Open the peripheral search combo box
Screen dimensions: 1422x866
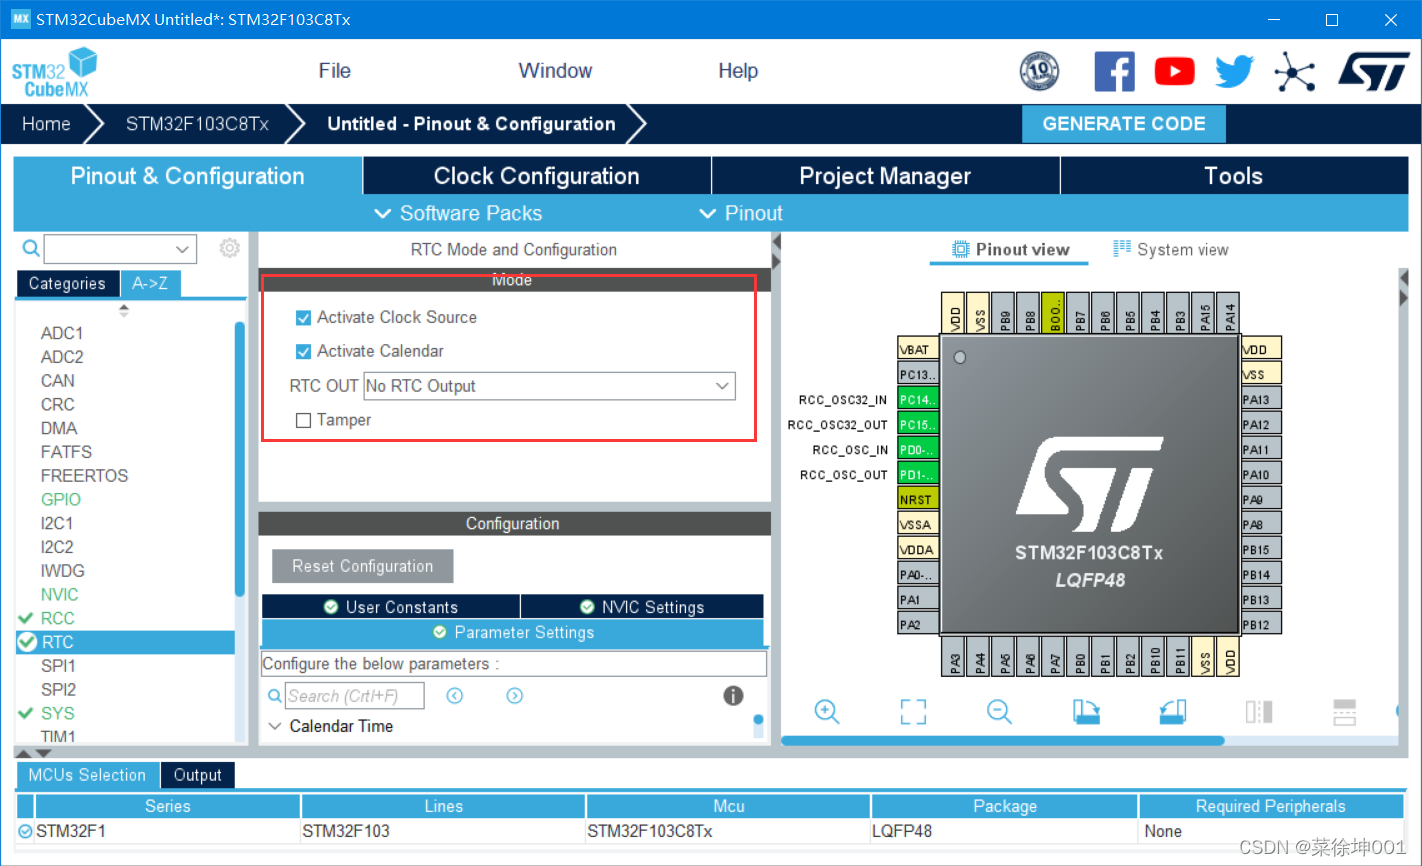click(x=120, y=248)
